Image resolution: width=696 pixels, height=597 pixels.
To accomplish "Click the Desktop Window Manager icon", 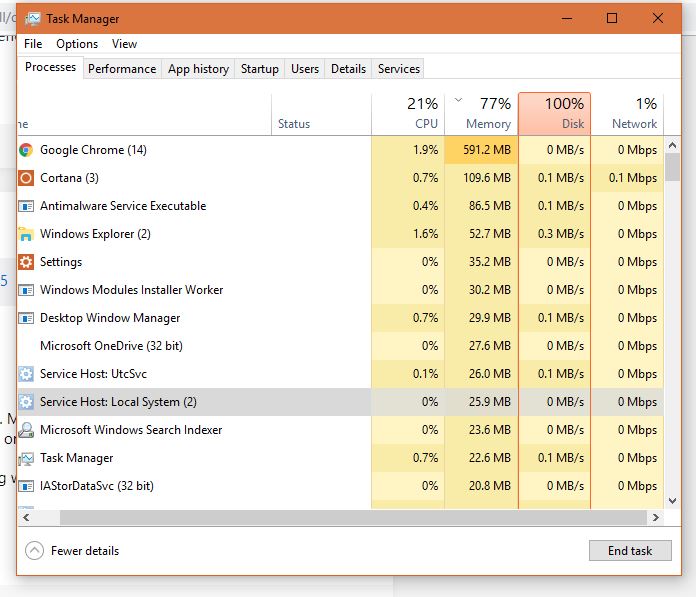I will point(26,318).
